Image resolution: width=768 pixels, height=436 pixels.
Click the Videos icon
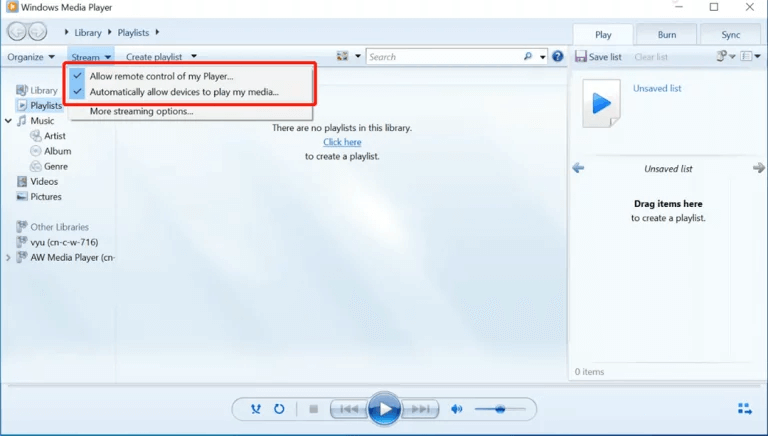click(22, 181)
